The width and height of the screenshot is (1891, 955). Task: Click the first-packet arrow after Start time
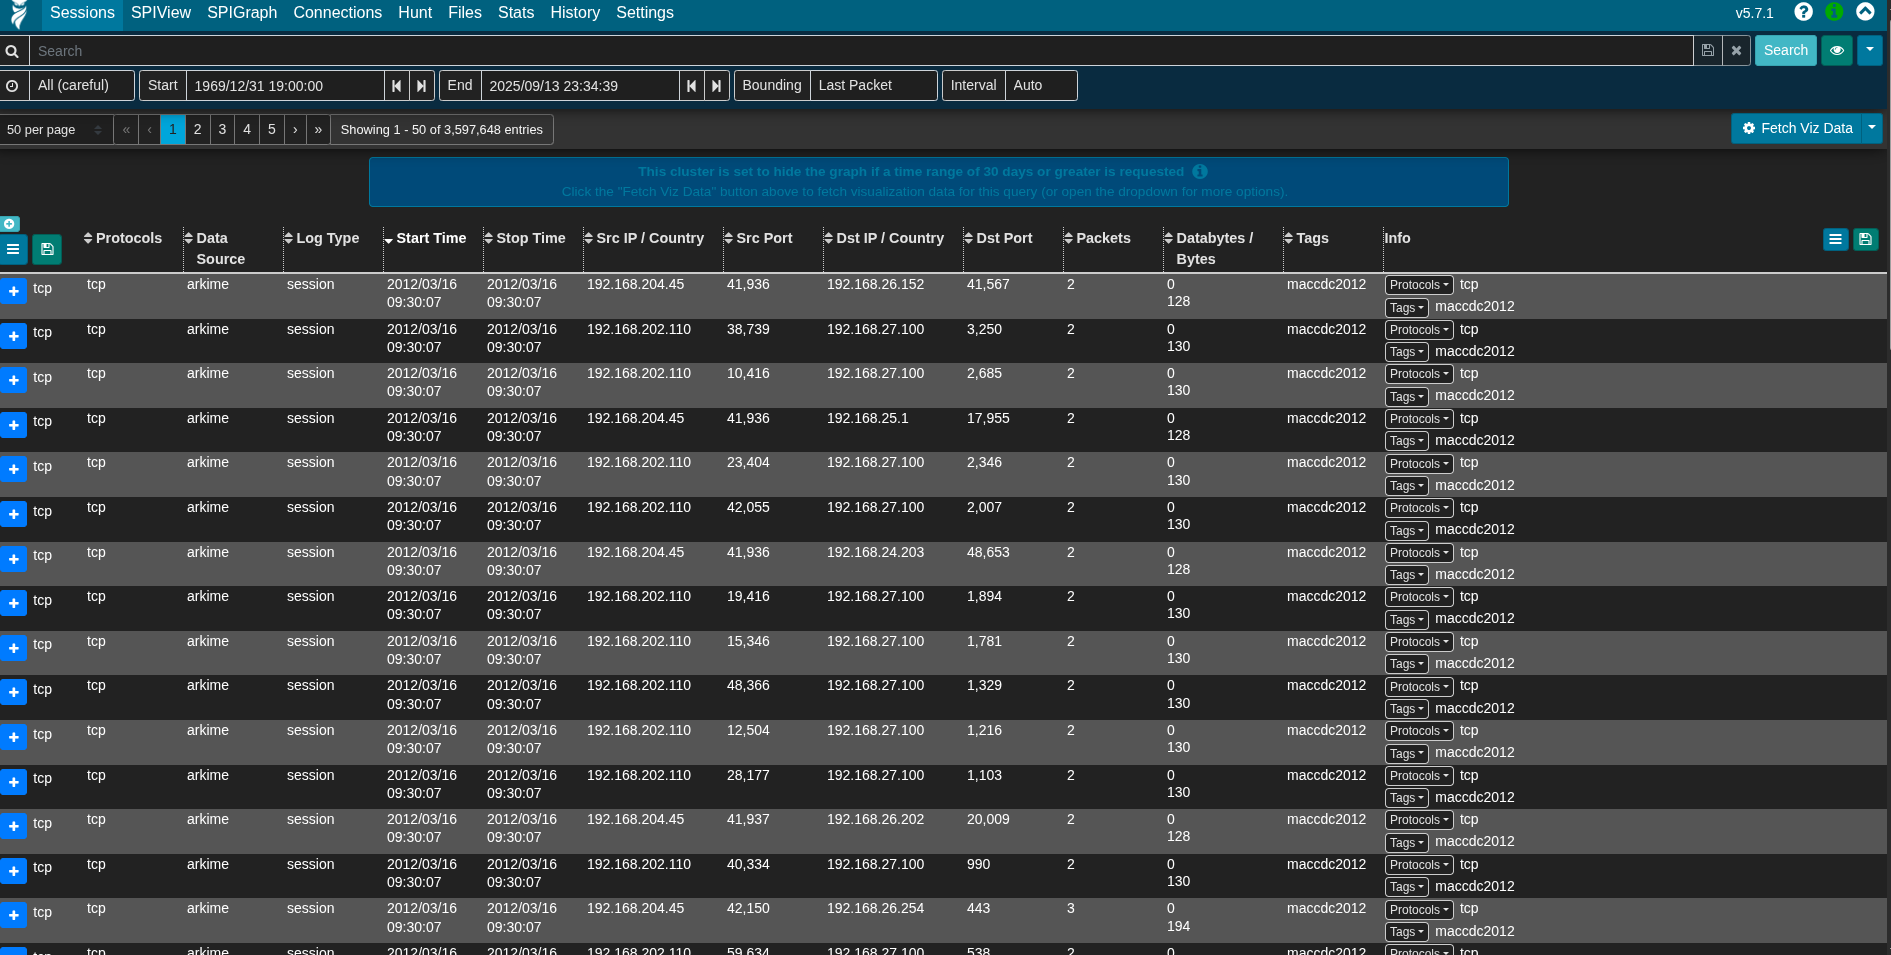point(397,86)
